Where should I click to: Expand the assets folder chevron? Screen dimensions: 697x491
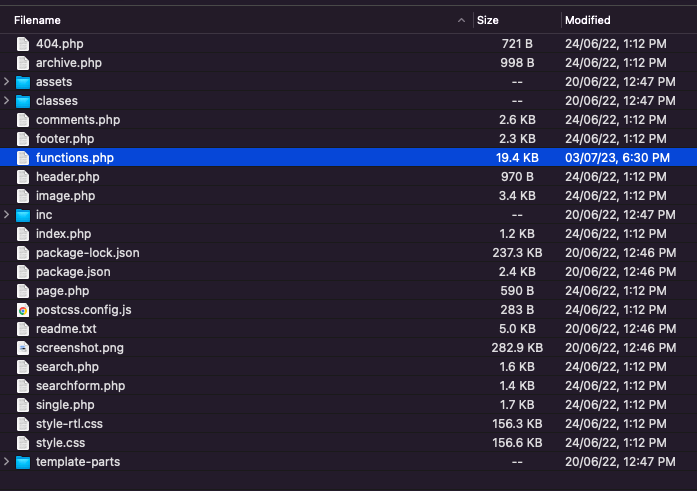6,81
